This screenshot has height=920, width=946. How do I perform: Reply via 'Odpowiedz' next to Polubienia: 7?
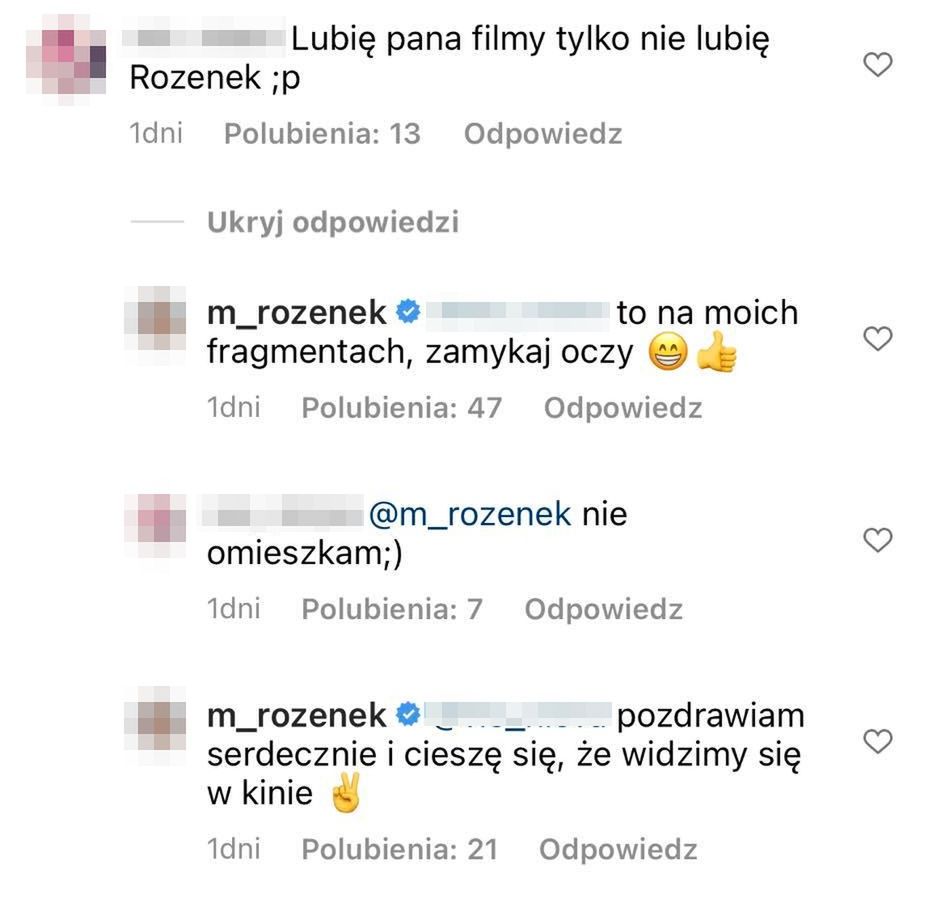[603, 609]
